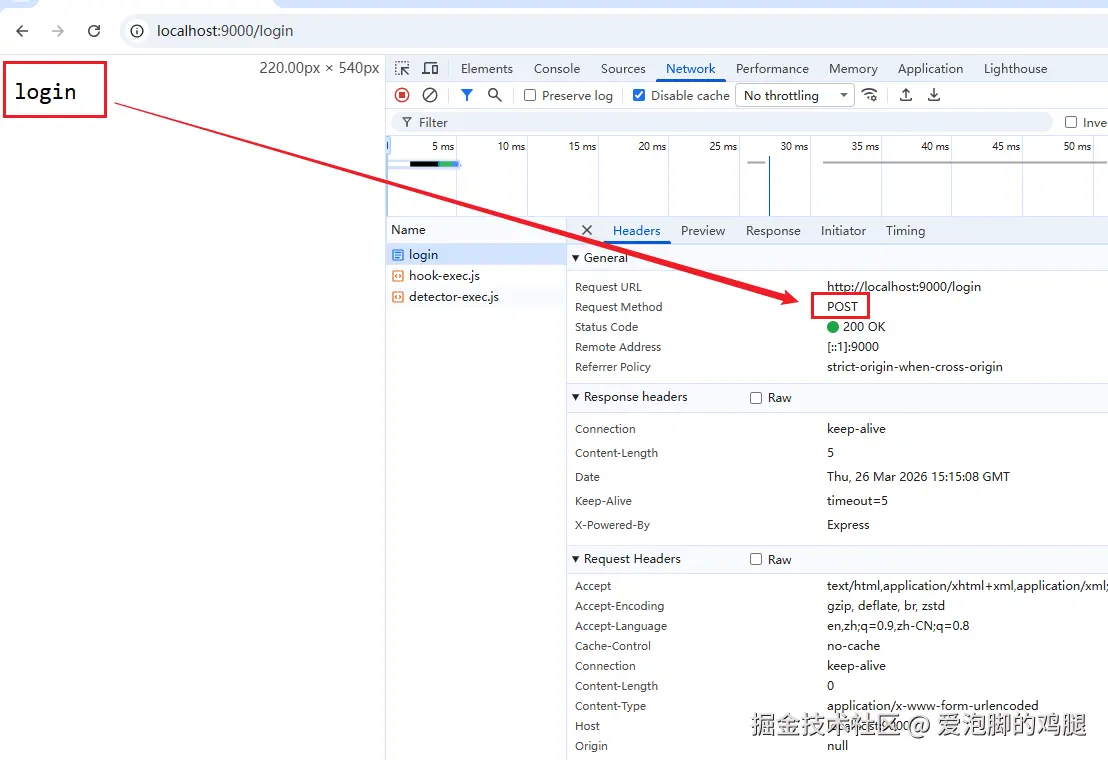The image size is (1108, 760).
Task: Open the Response tab
Action: tap(773, 231)
